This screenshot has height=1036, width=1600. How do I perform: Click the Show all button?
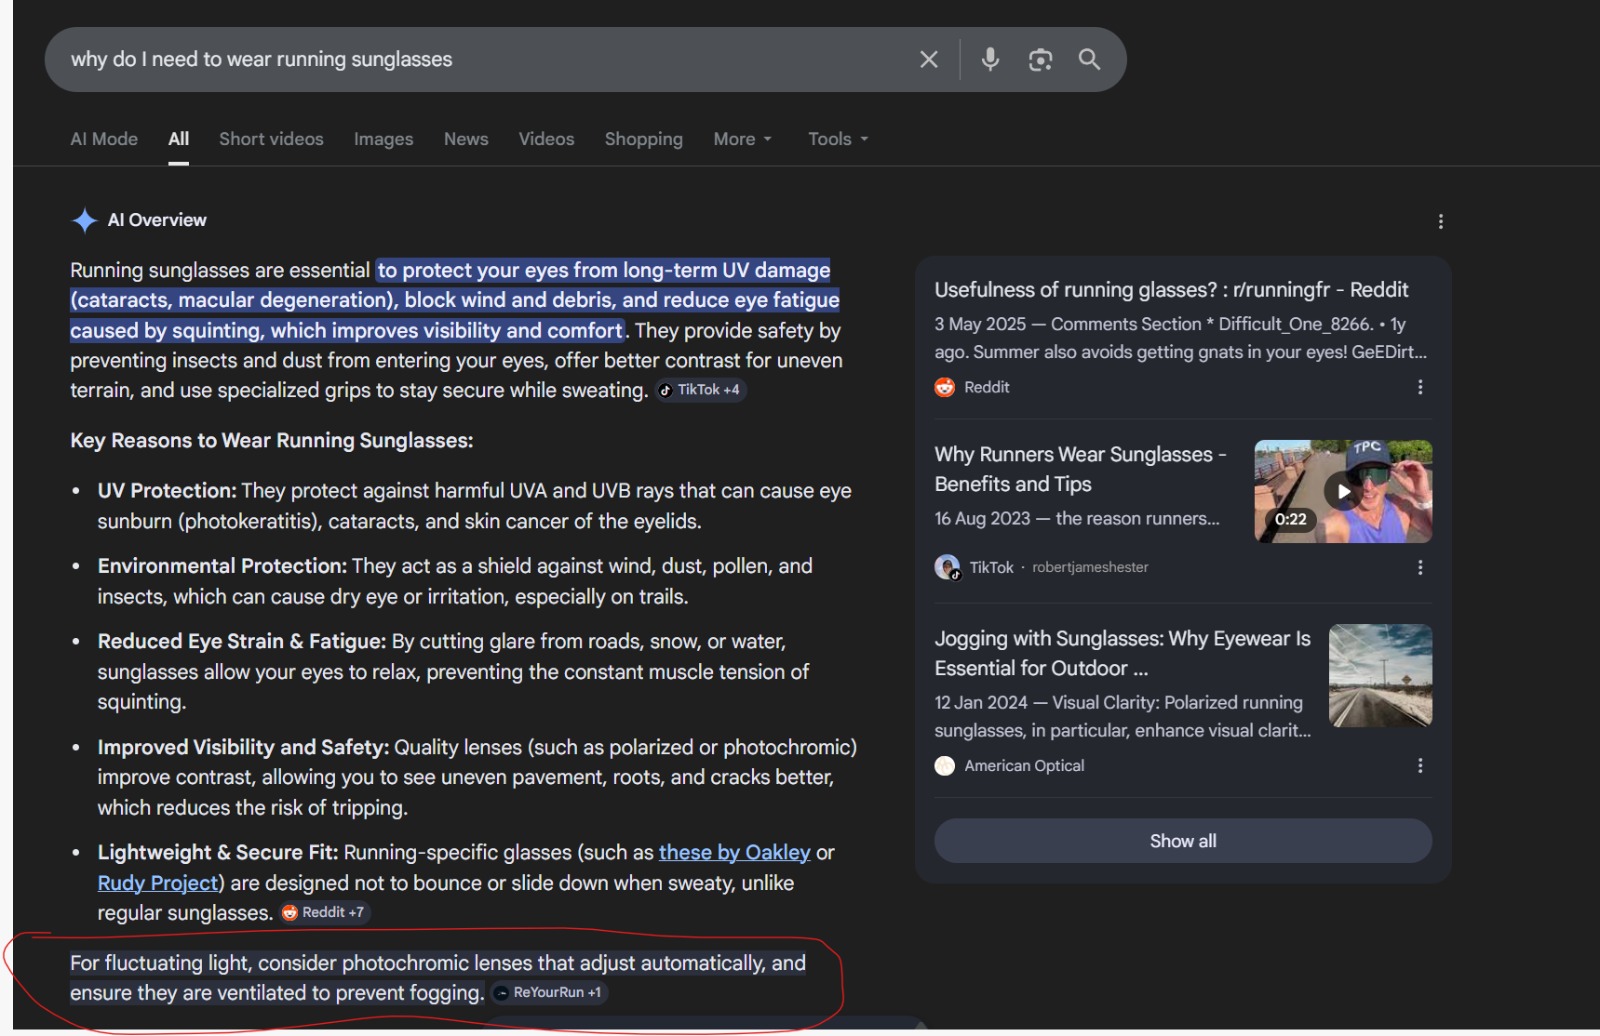tap(1183, 841)
